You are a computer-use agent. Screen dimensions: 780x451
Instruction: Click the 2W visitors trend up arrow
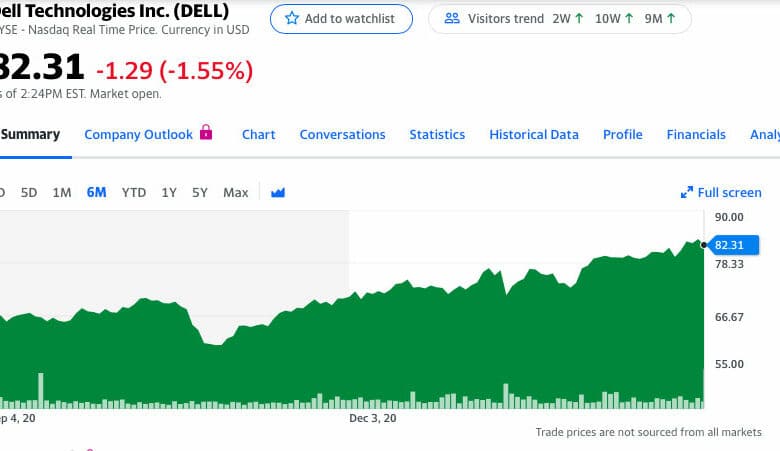click(x=579, y=19)
